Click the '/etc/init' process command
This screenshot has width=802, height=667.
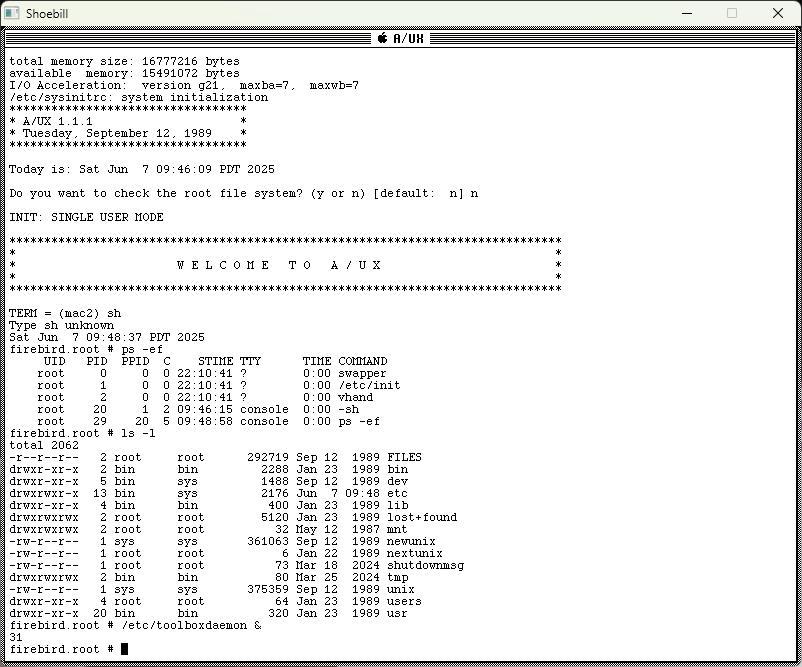369,386
